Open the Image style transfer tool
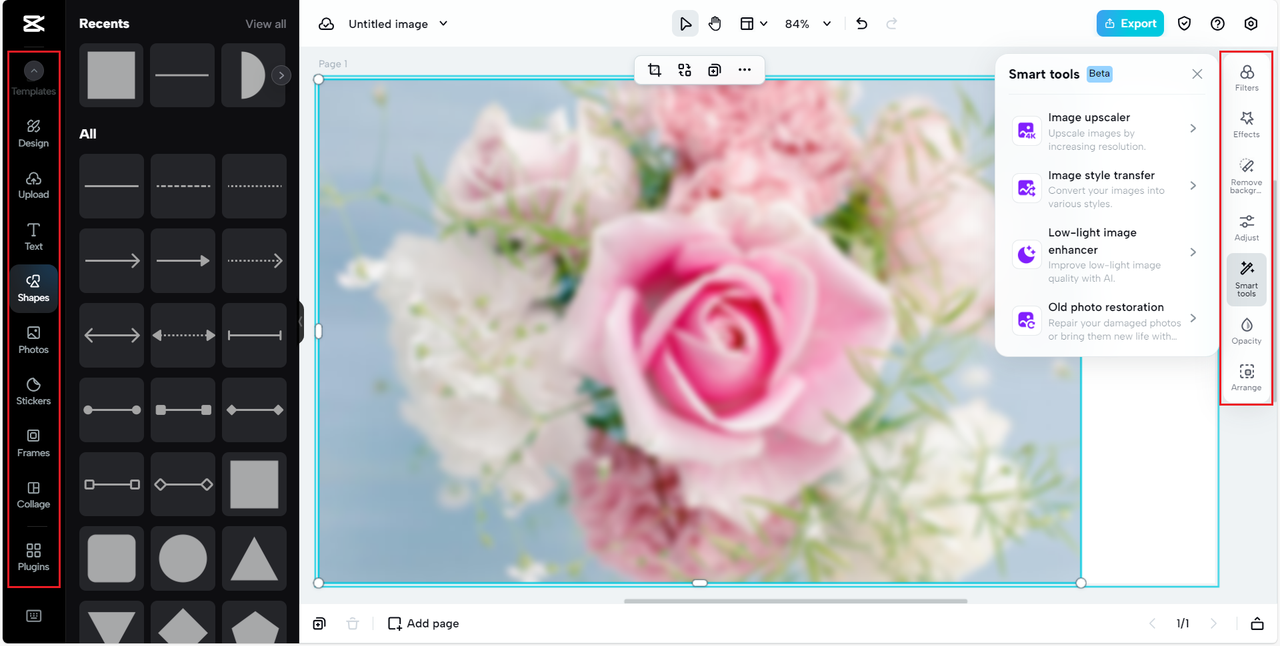 1106,188
